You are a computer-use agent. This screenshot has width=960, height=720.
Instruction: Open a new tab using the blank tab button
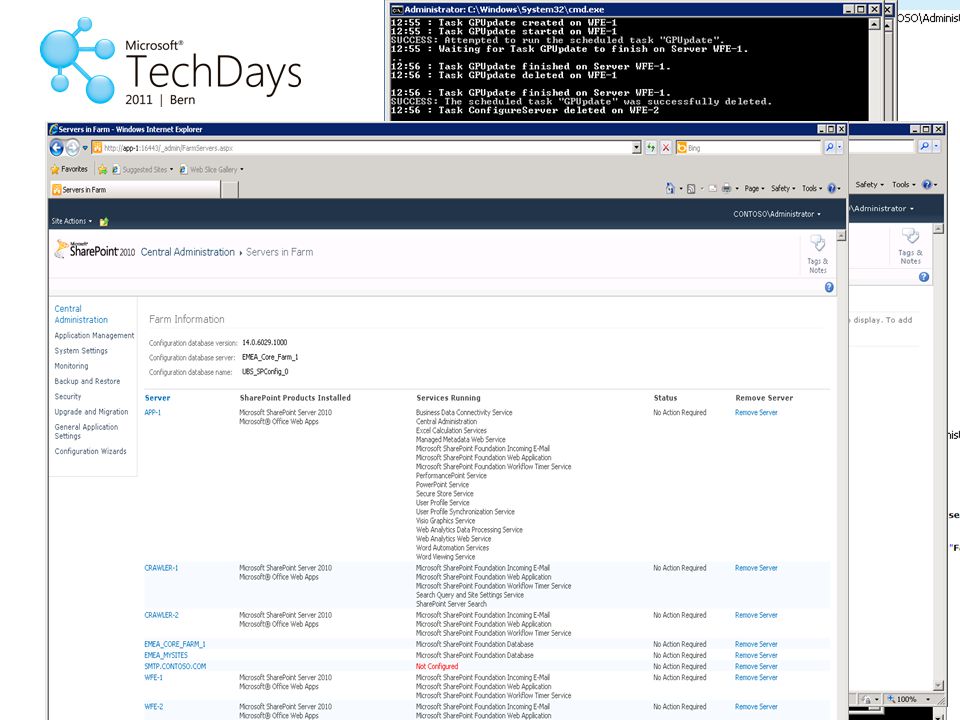pos(230,190)
